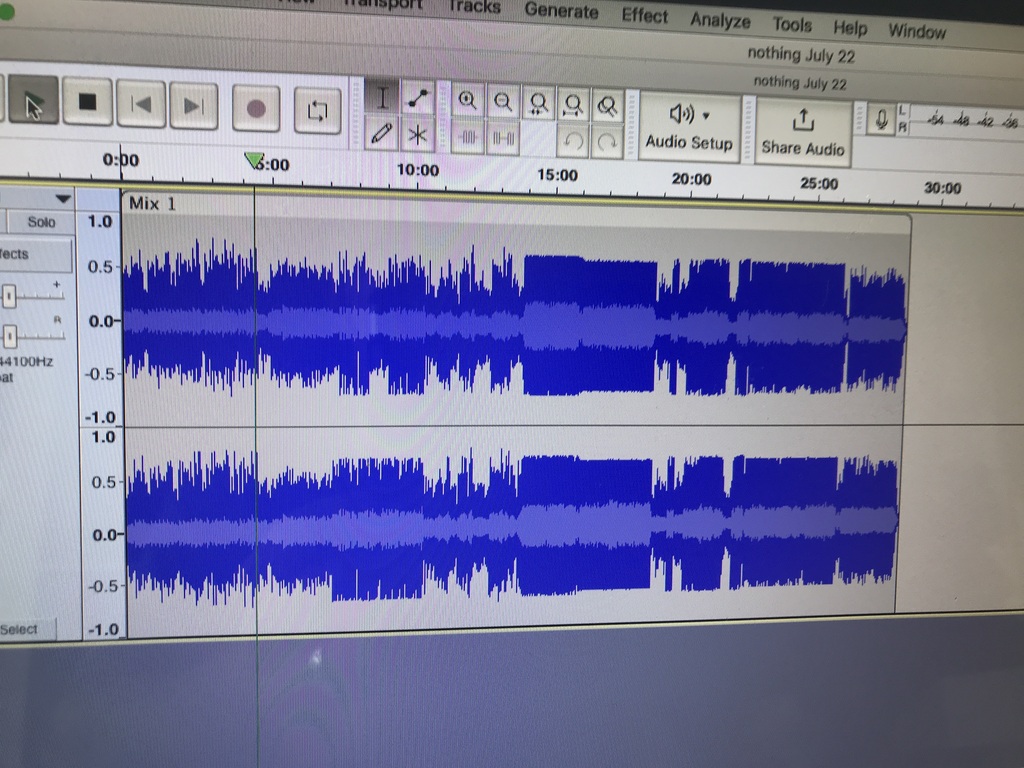Open the track Effects button
This screenshot has width=1024, height=768.
coord(35,254)
